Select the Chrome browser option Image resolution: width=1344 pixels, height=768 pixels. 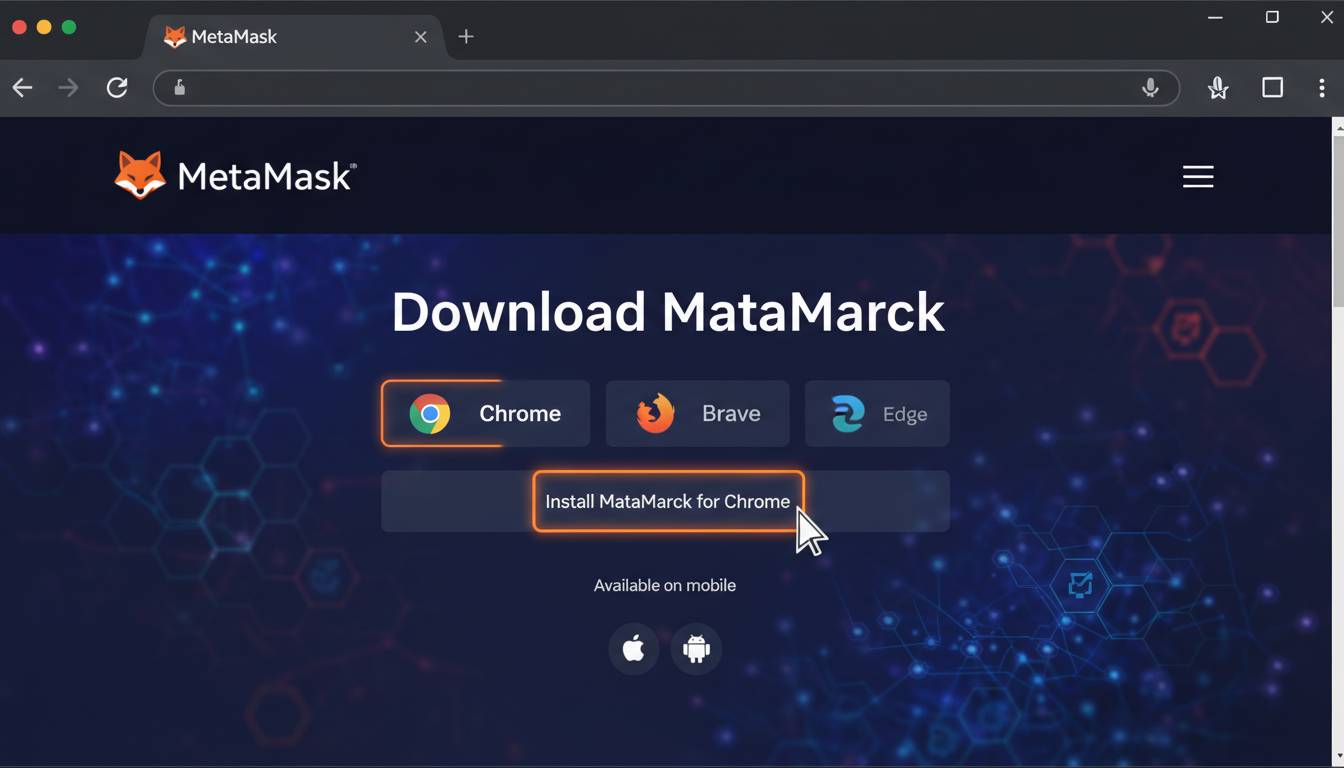(485, 413)
